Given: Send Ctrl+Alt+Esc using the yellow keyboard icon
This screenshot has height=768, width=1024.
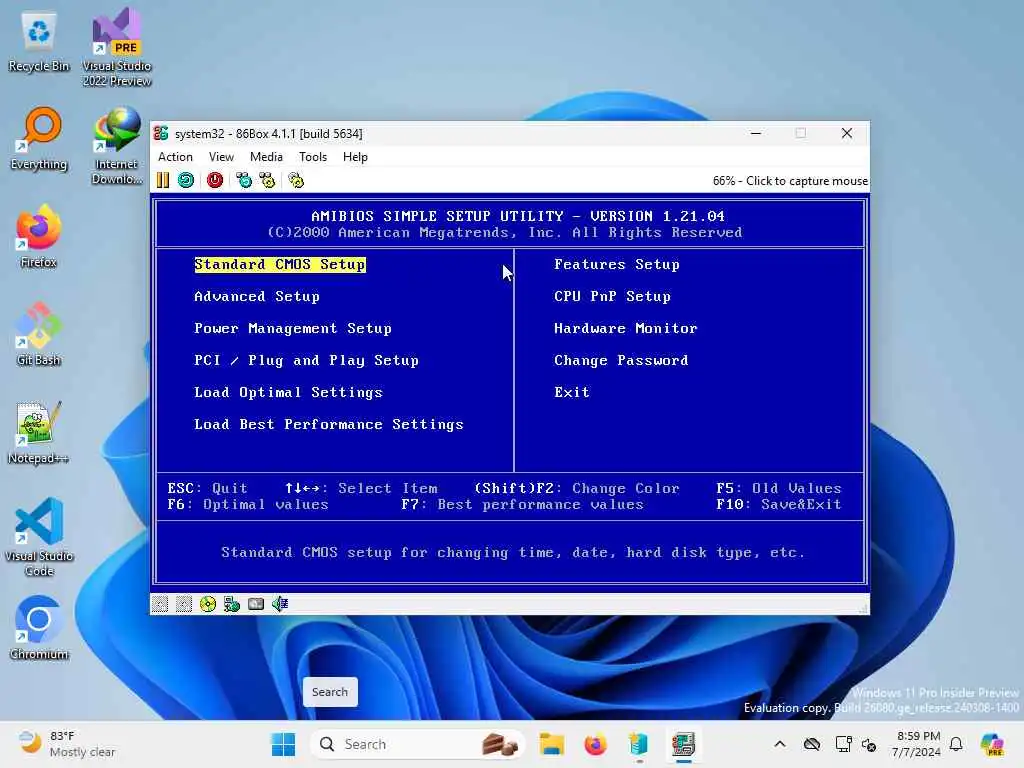Looking at the screenshot, I should (x=267, y=180).
